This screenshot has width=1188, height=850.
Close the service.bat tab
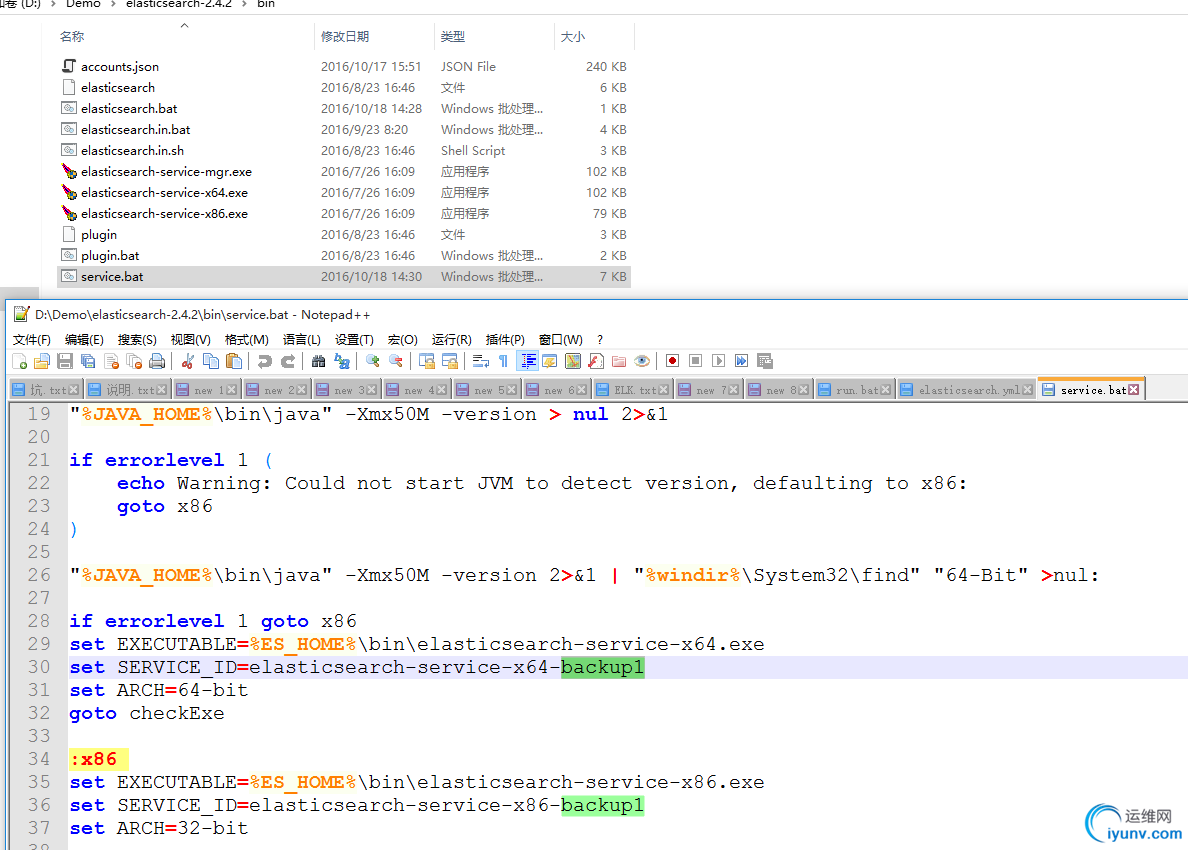click(1133, 389)
